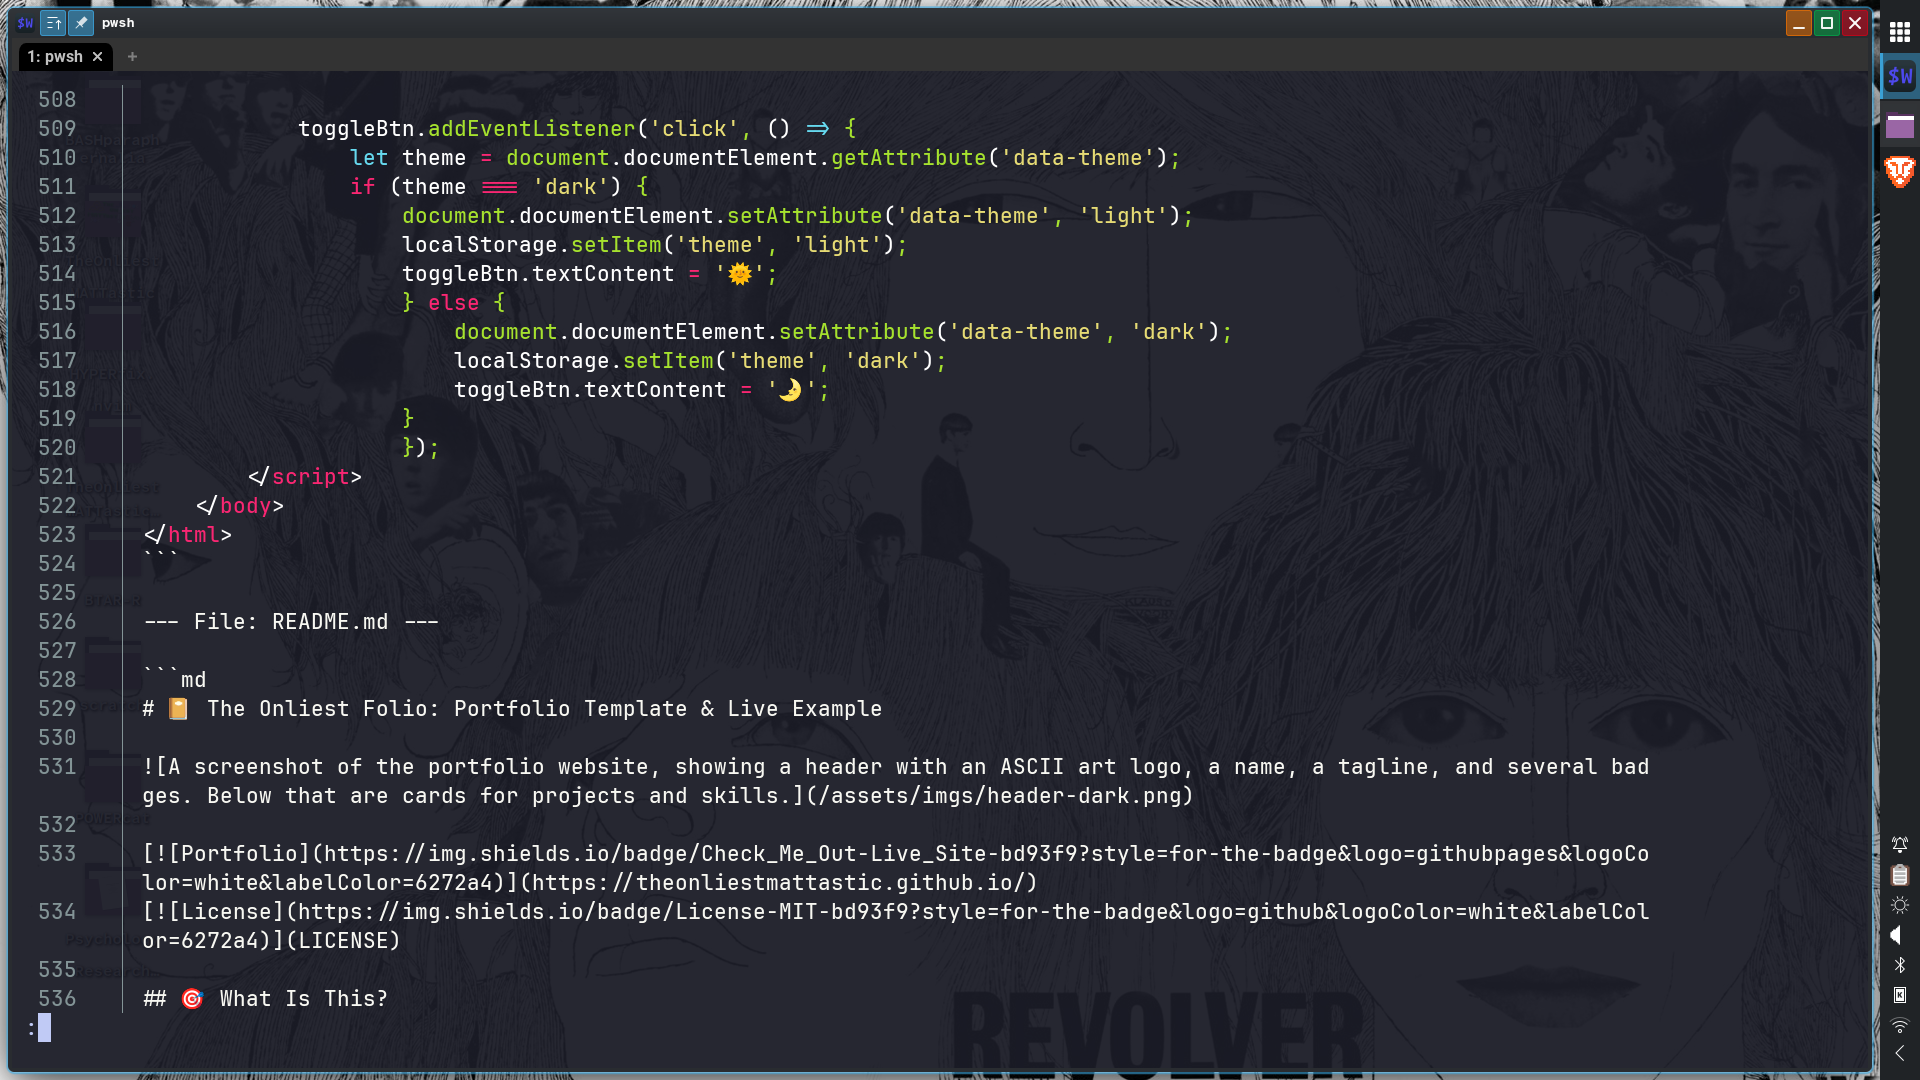Open the purple file manager icon
1920x1080 pixels.
click(x=1899, y=126)
